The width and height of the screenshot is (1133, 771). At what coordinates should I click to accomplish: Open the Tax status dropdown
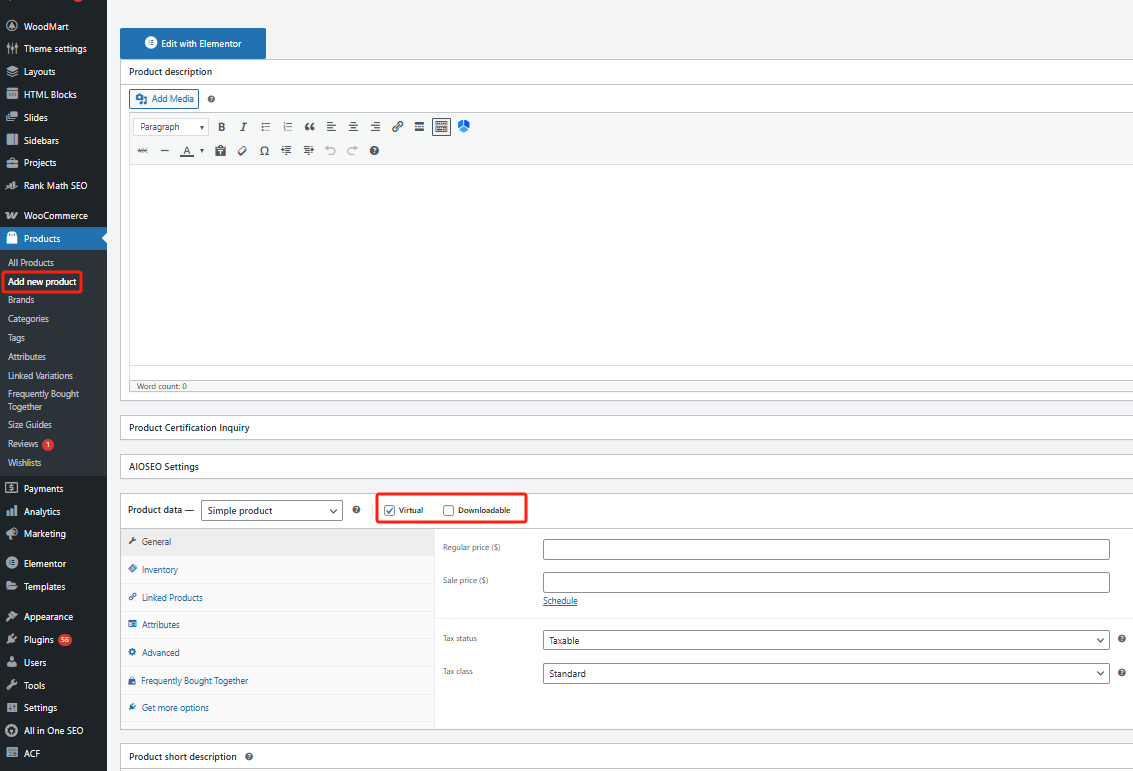(x=826, y=639)
